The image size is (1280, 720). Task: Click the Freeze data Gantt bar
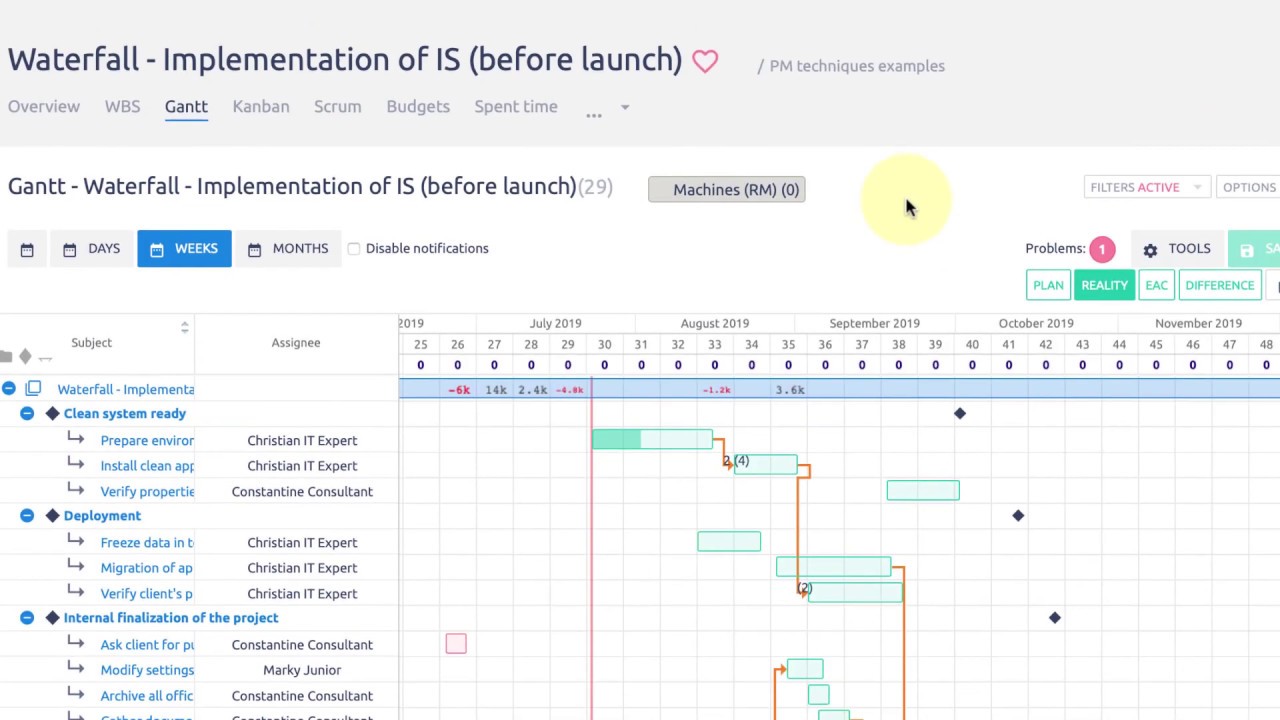point(729,542)
